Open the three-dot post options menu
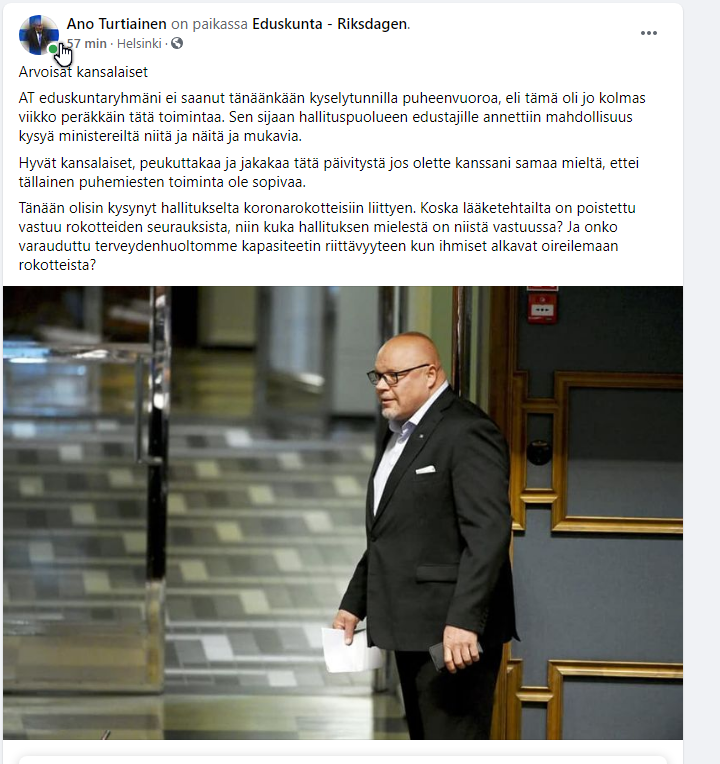Screen dimensions: 720x764 pos(648,33)
